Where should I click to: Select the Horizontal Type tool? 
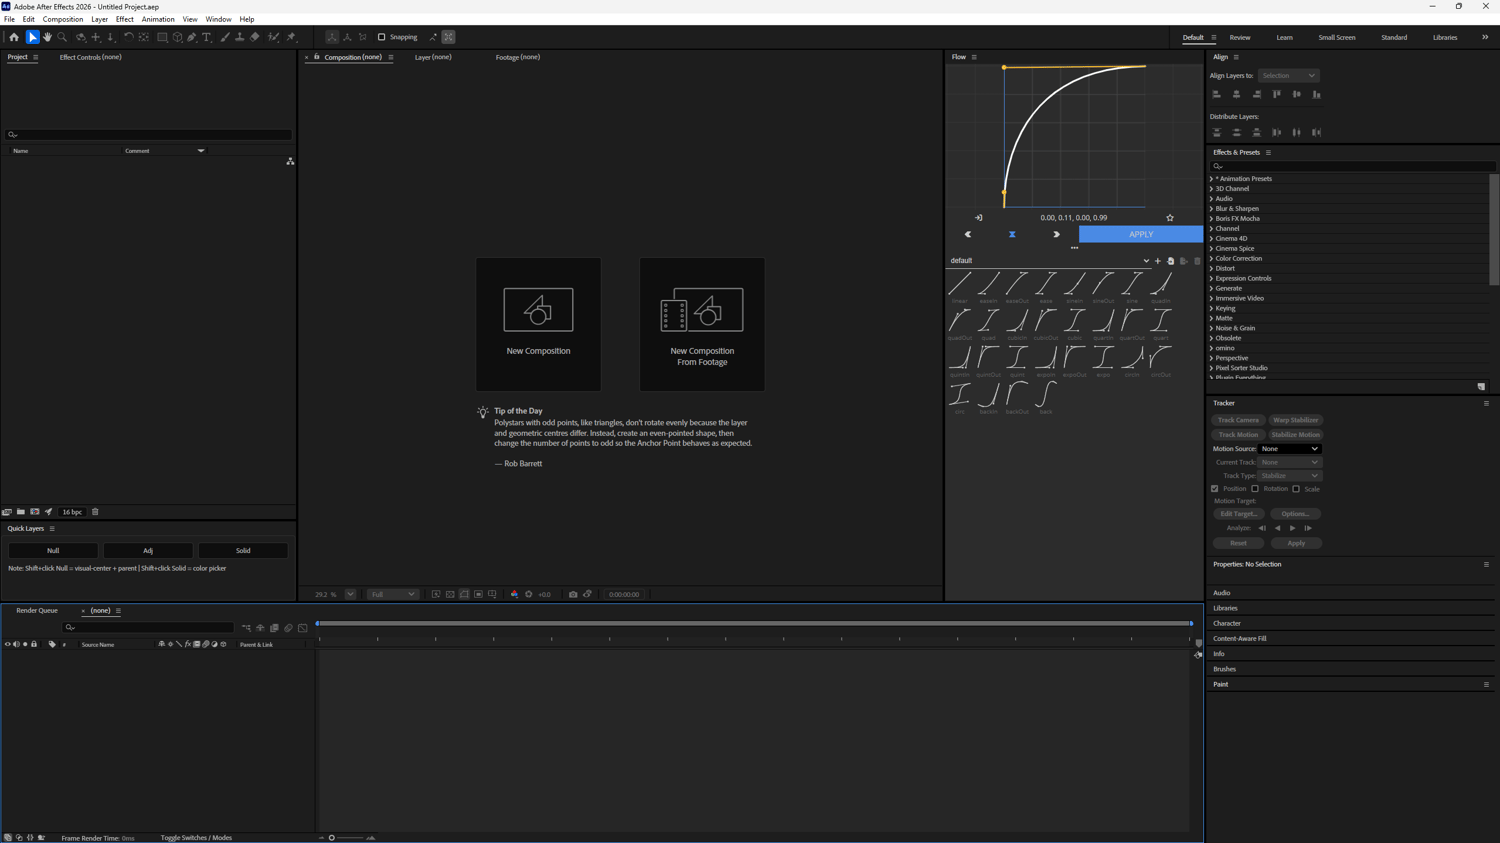tap(207, 37)
